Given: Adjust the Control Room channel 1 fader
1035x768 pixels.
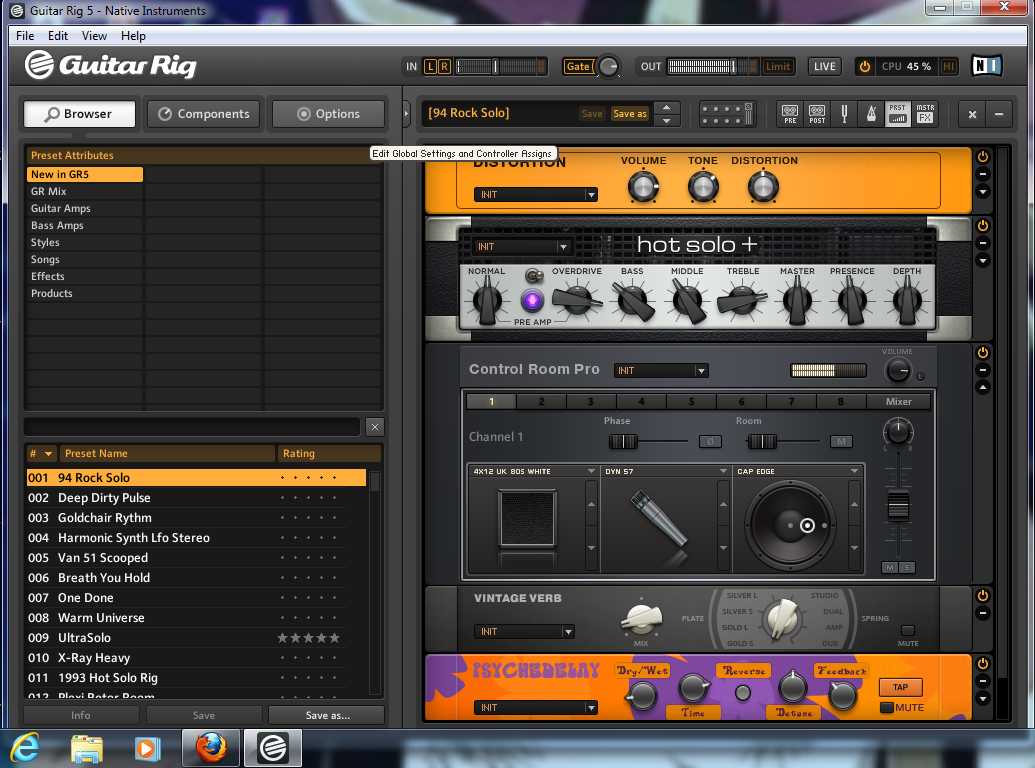Looking at the screenshot, I should click(898, 506).
